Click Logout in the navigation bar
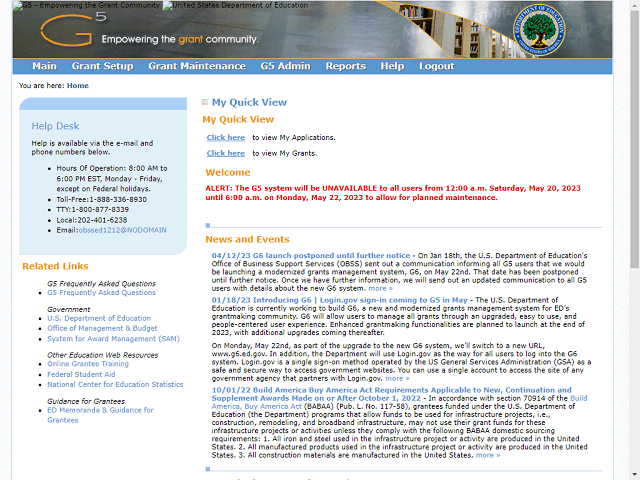The width and height of the screenshot is (640, 480). [x=437, y=66]
